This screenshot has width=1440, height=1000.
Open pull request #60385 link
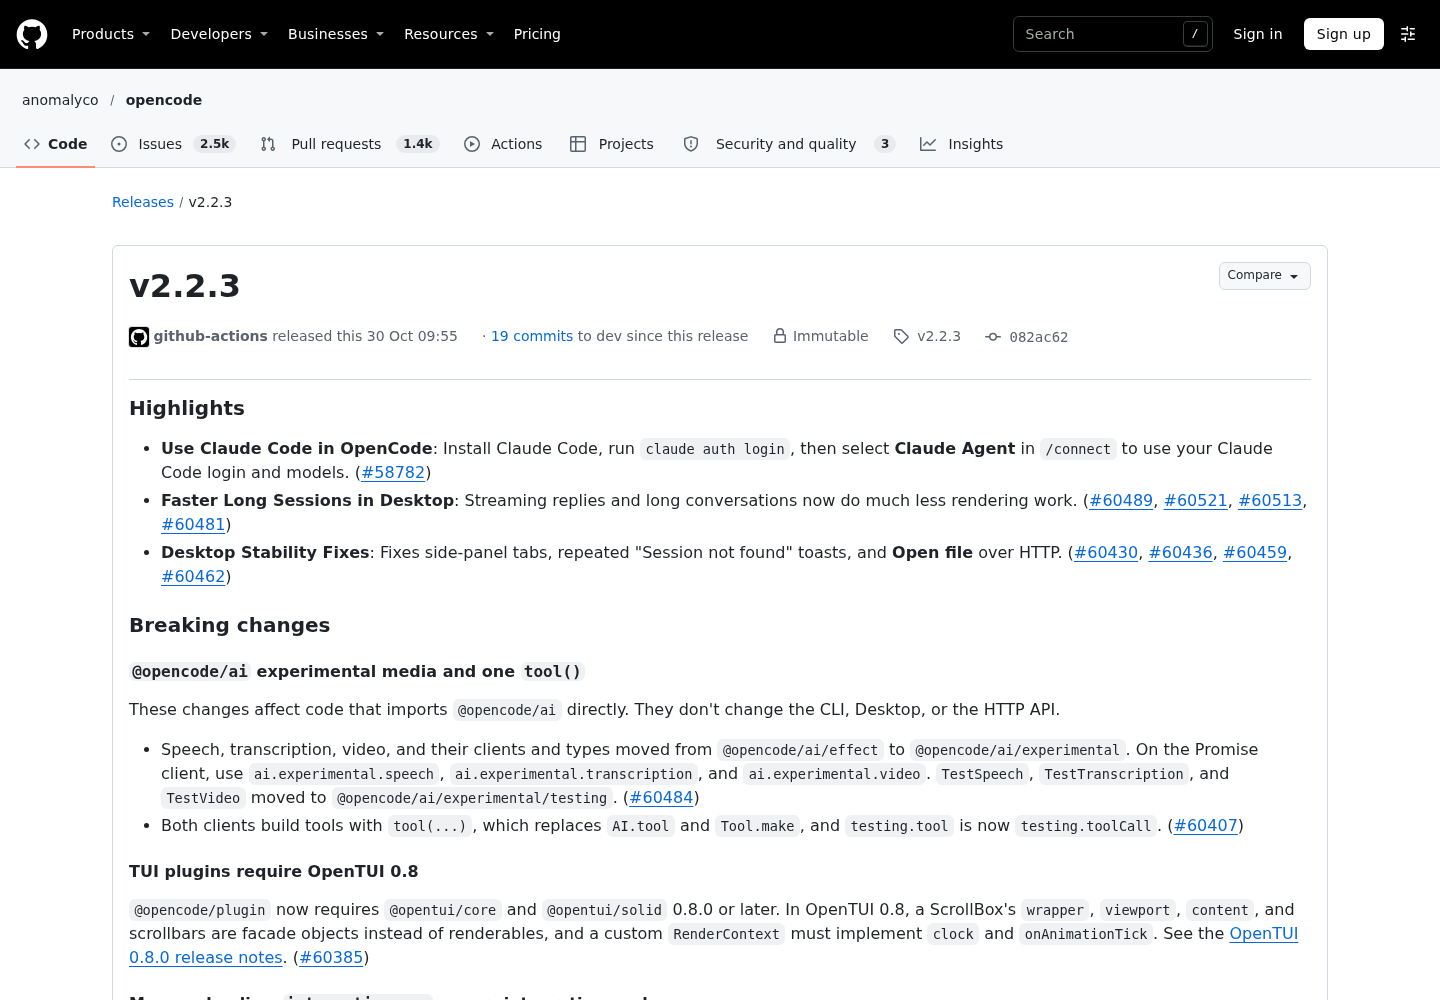(x=331, y=957)
